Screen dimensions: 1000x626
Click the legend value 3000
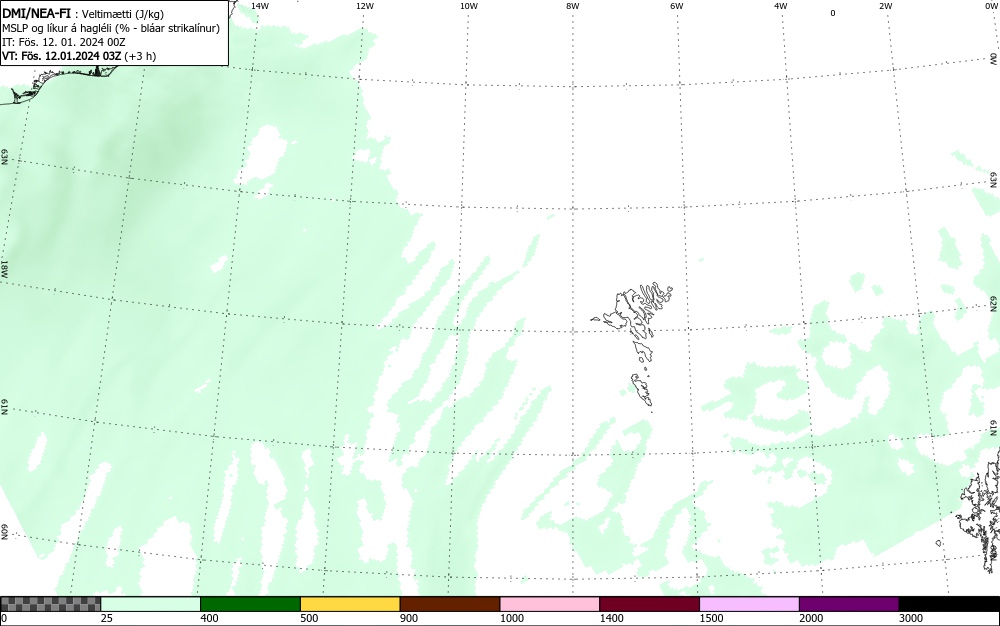[911, 618]
